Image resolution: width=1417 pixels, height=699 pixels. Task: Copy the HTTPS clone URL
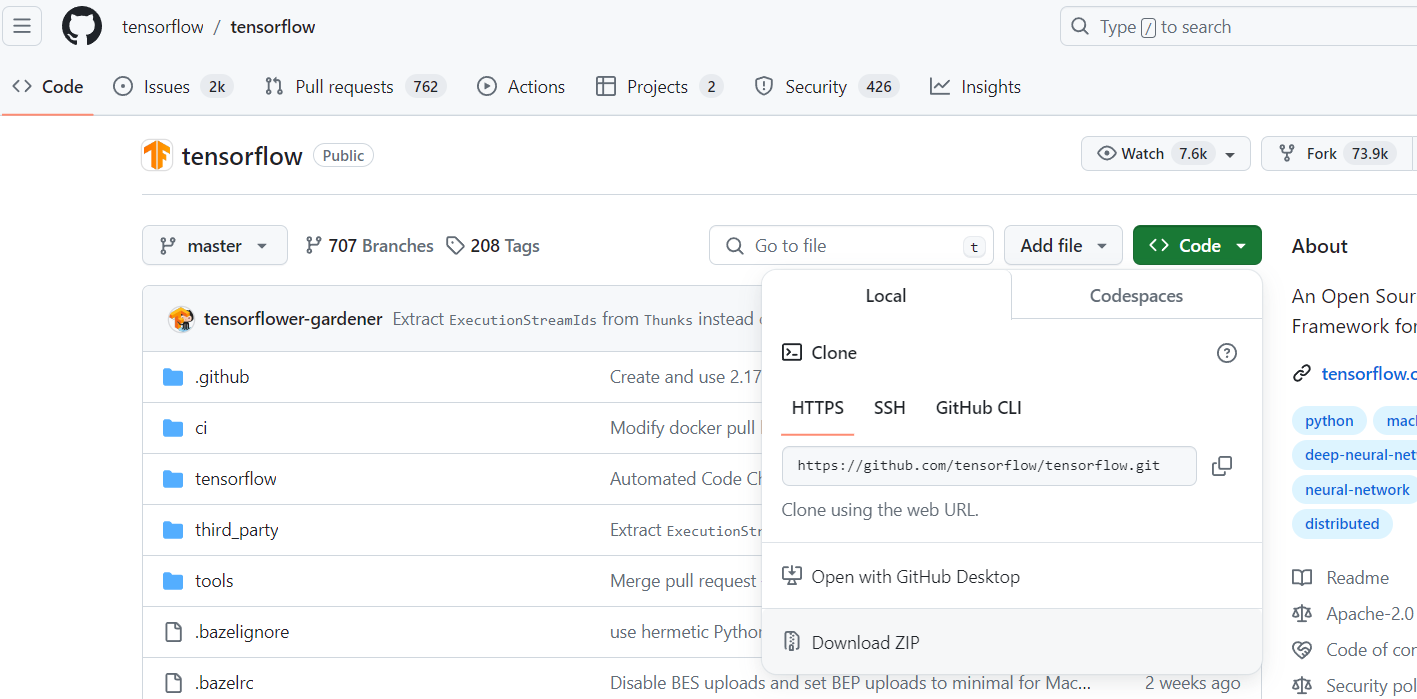click(x=1221, y=466)
